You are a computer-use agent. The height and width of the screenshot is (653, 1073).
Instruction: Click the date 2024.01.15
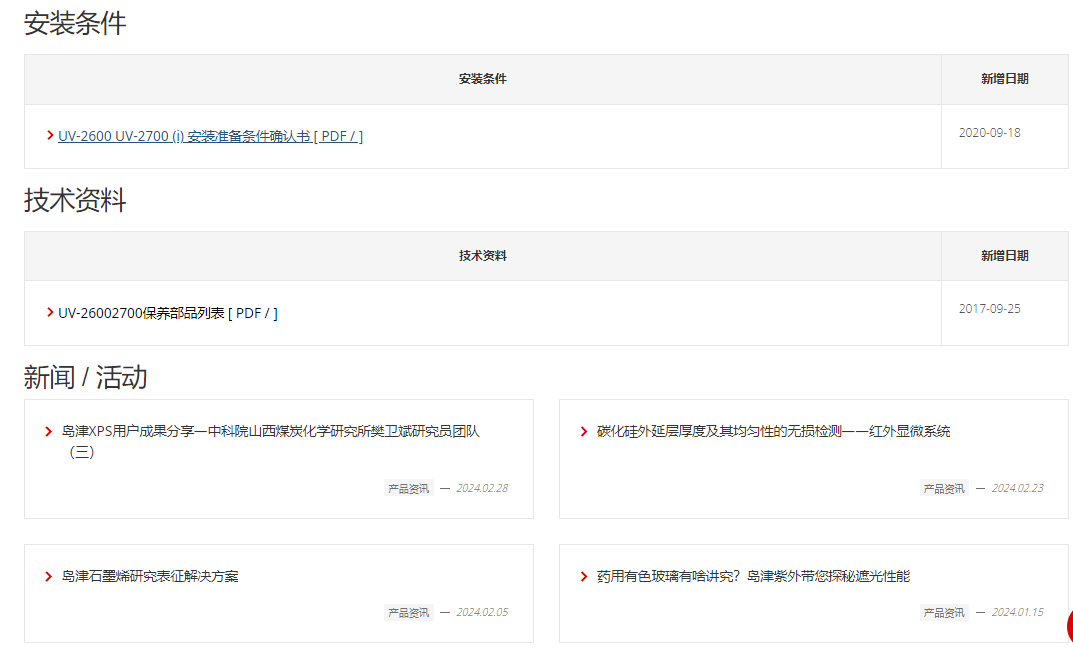[1018, 612]
